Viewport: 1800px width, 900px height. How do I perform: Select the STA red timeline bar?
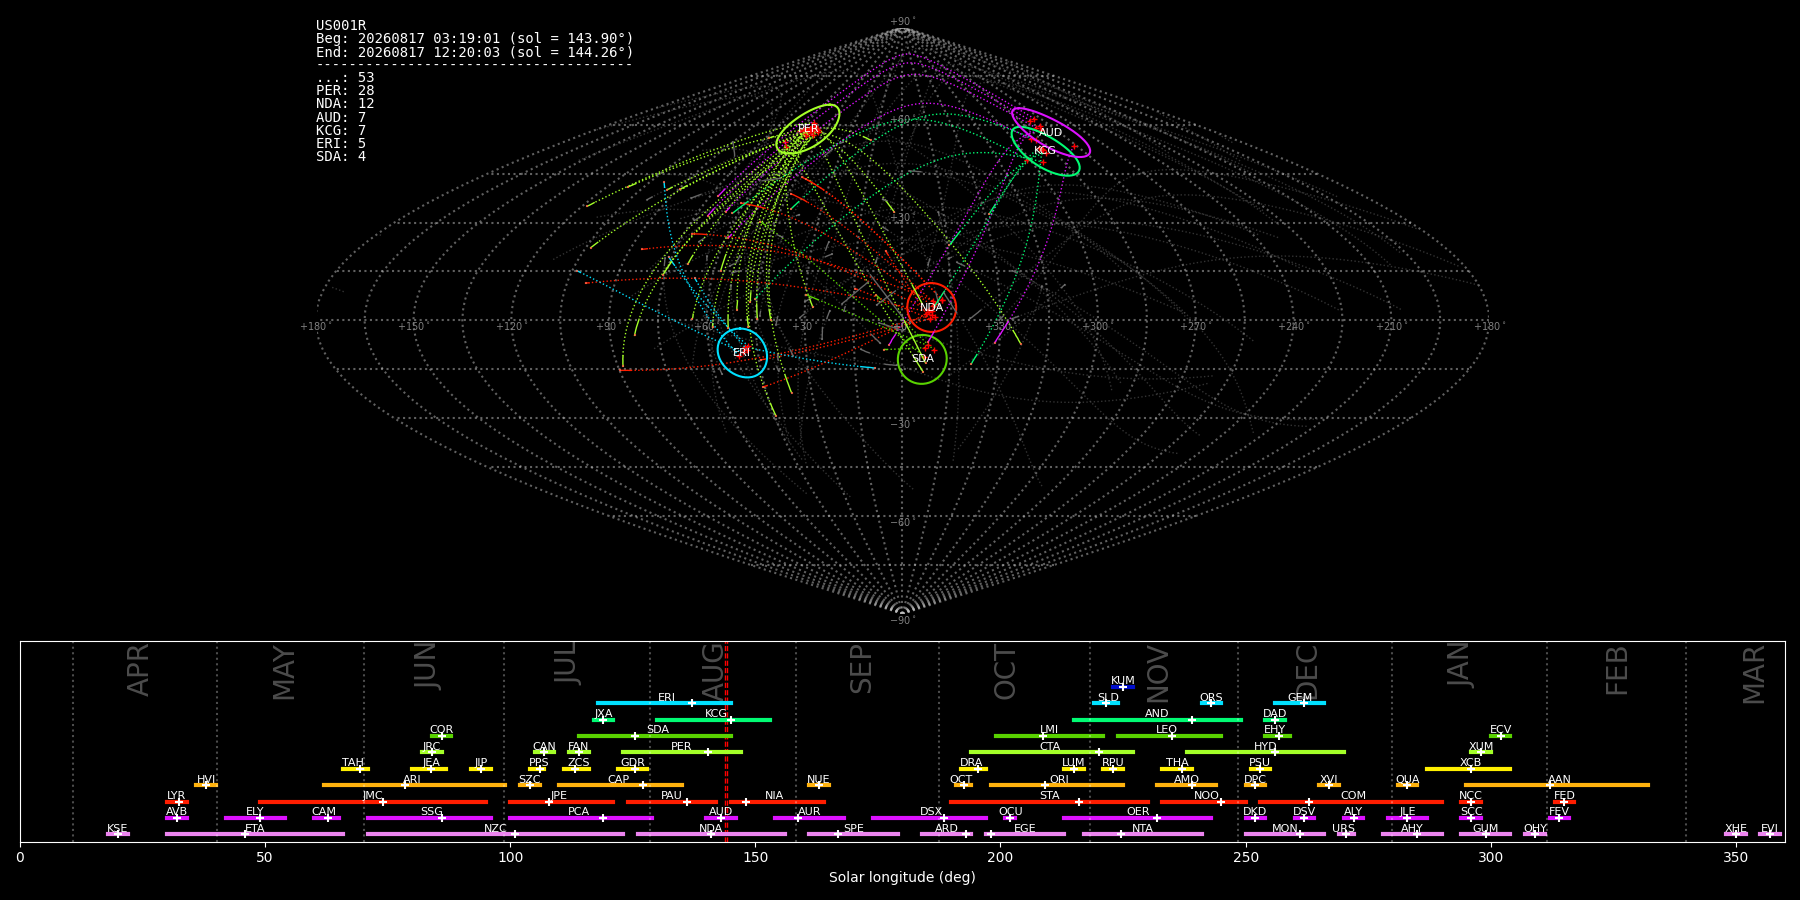point(1049,802)
